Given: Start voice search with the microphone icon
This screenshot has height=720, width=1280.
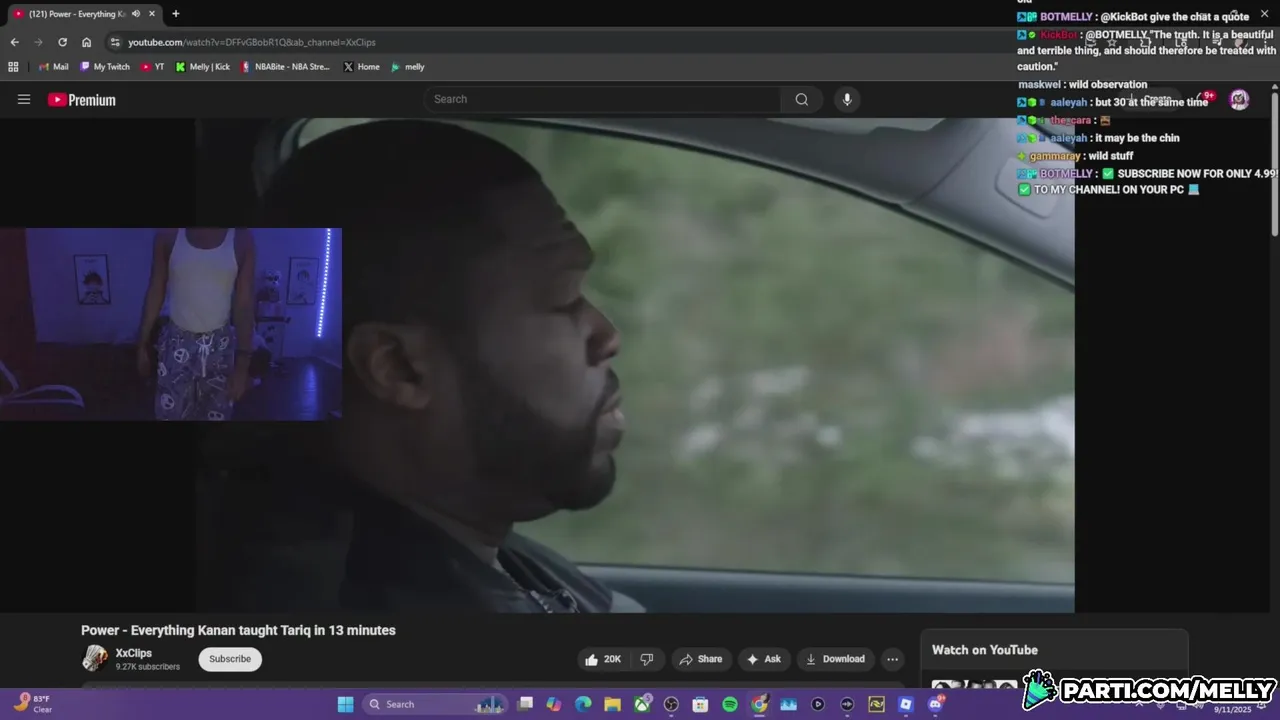Looking at the screenshot, I should tap(847, 99).
